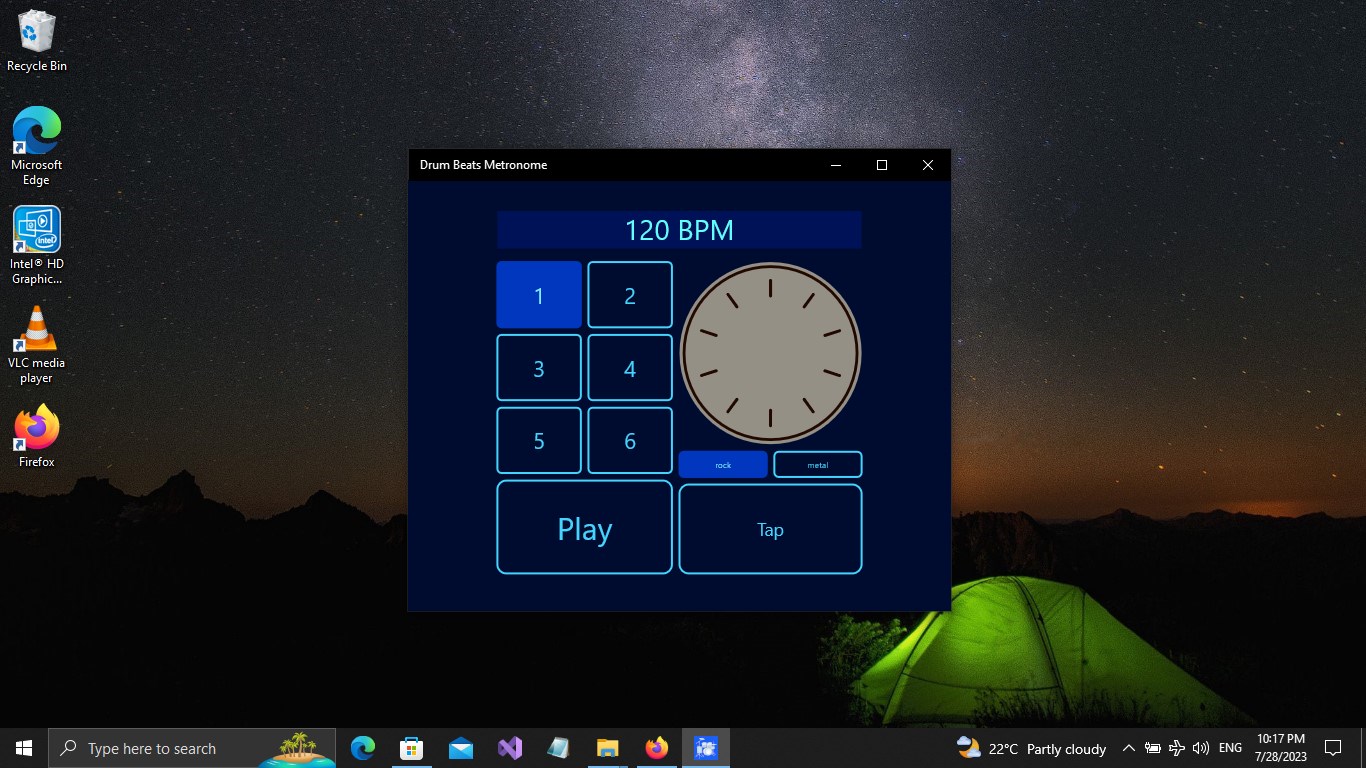
Task: Click the 120 BPM display field
Action: 679,229
